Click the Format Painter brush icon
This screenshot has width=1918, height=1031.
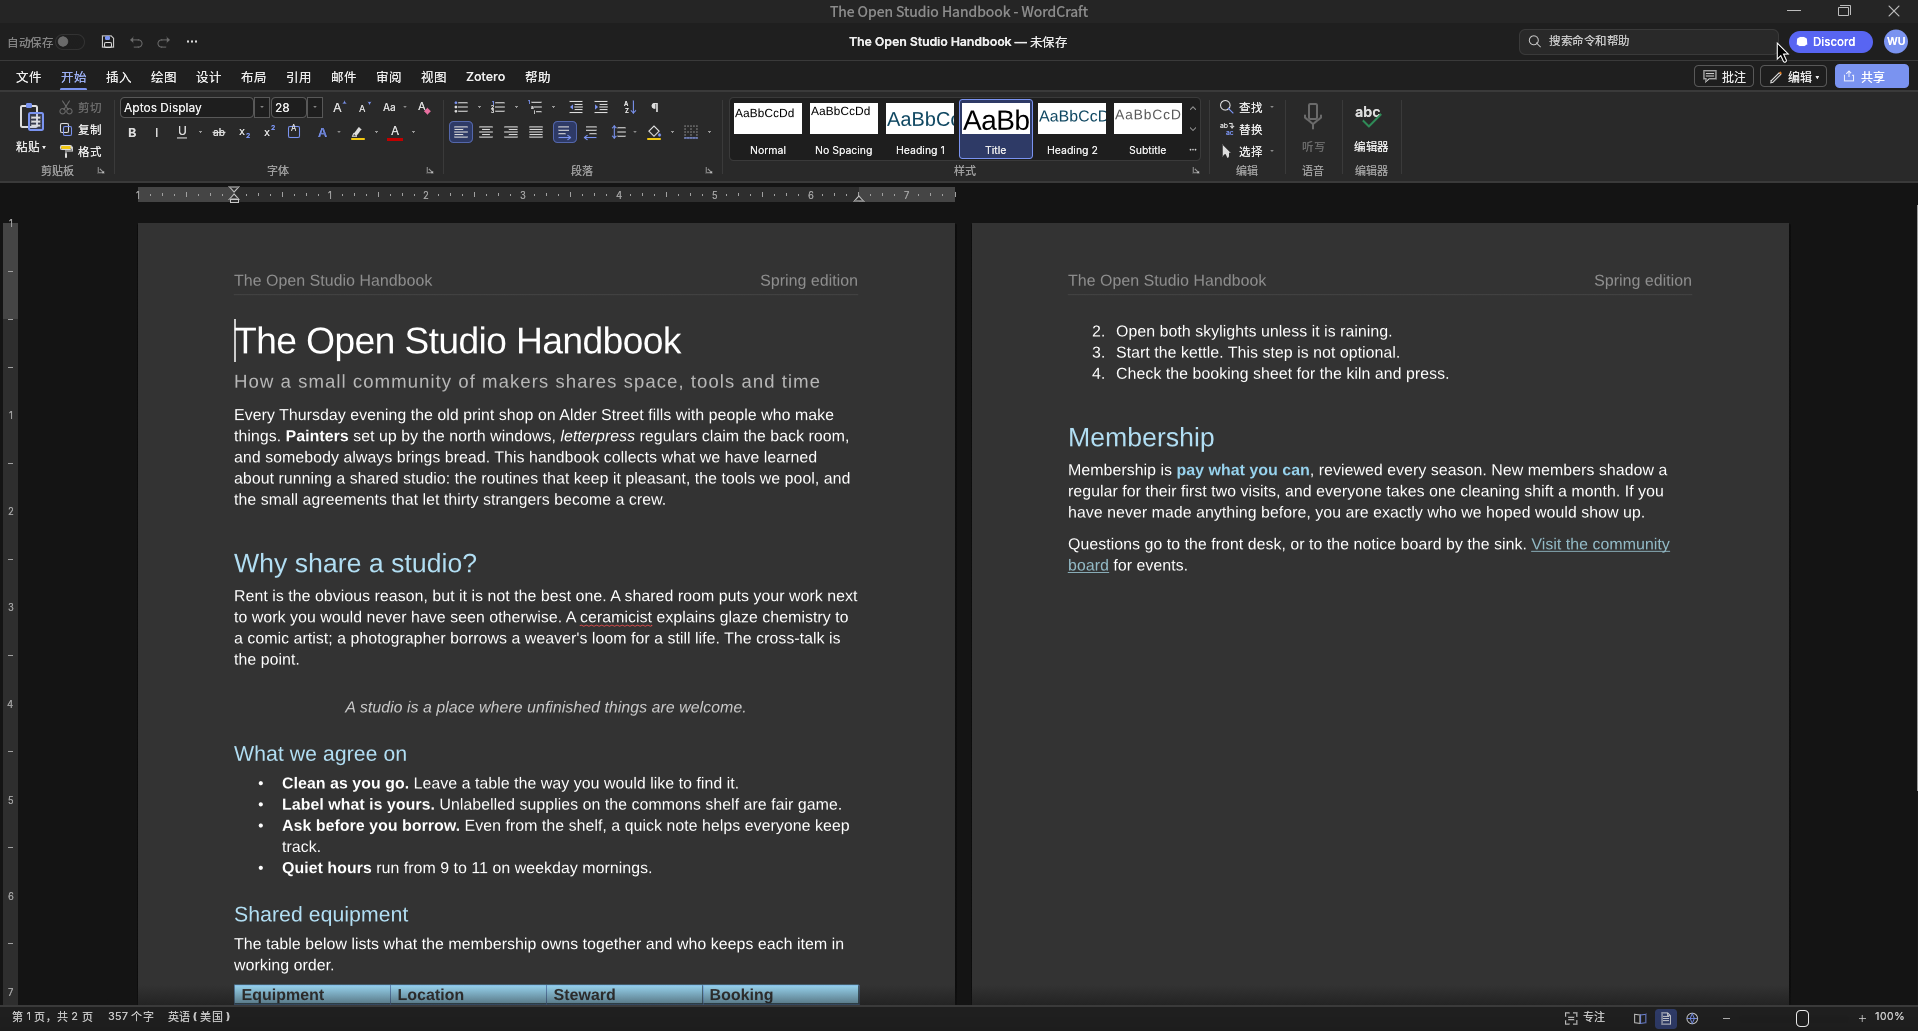coord(66,152)
